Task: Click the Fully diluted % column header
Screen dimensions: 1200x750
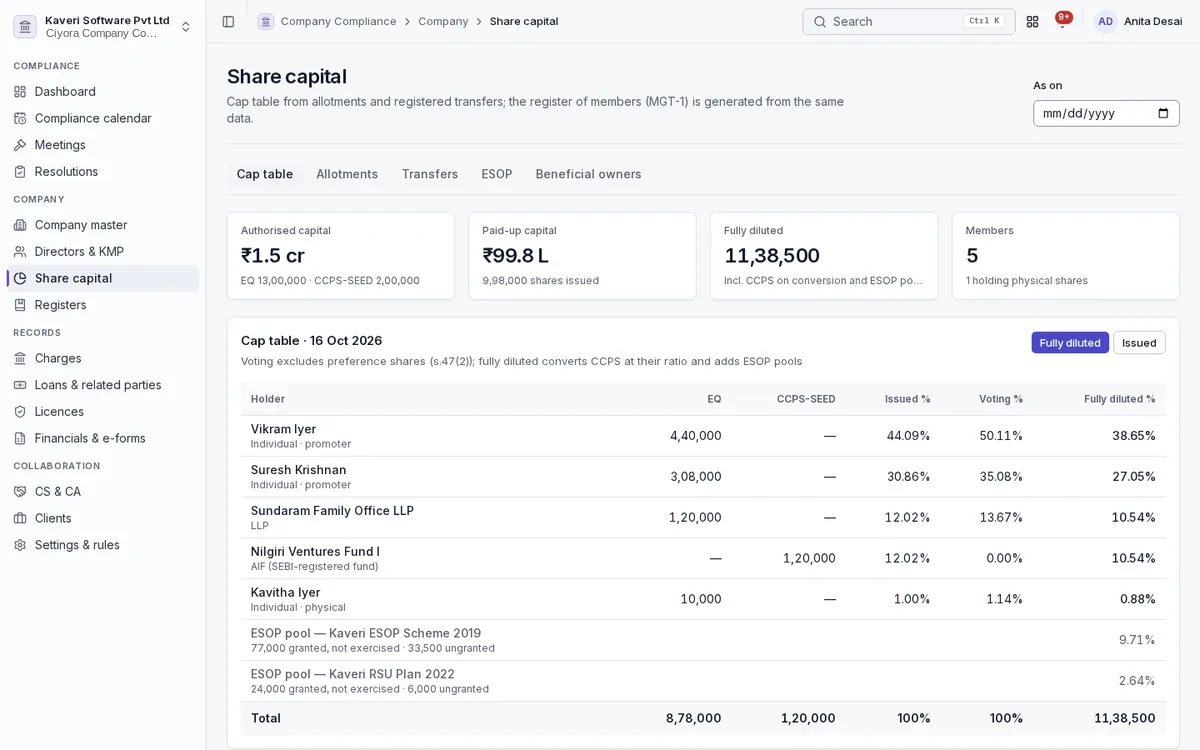Action: click(x=1120, y=399)
